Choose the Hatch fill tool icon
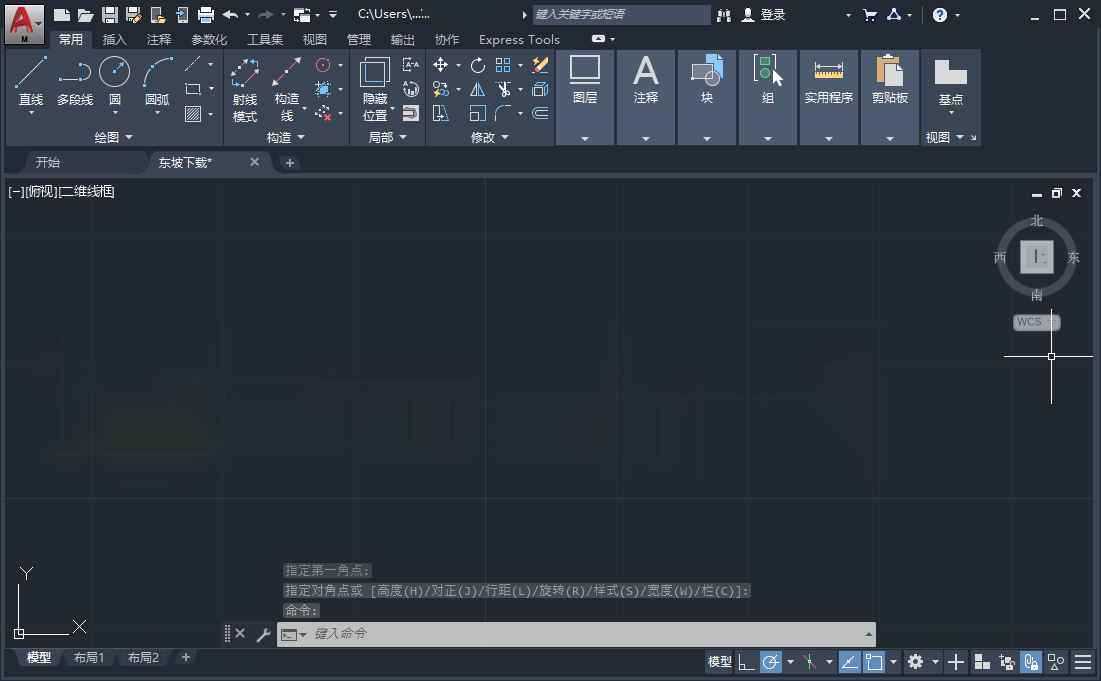Image resolution: width=1101 pixels, height=681 pixels. (x=193, y=114)
